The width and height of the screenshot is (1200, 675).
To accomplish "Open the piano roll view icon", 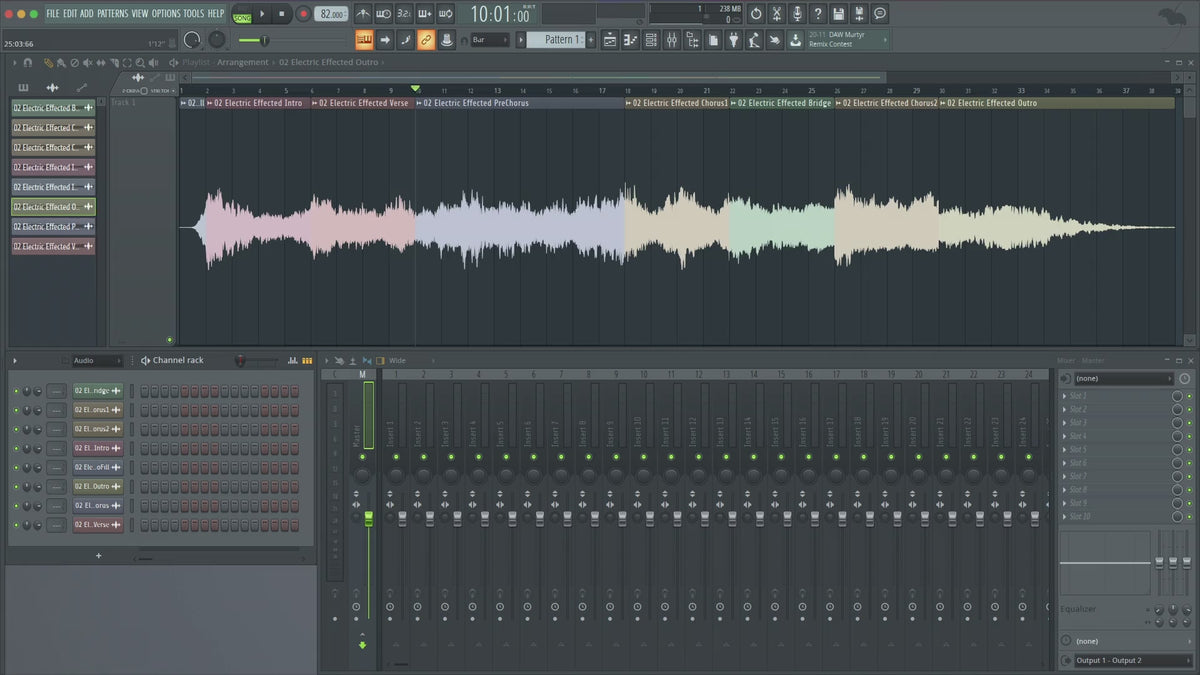I will click(x=630, y=40).
